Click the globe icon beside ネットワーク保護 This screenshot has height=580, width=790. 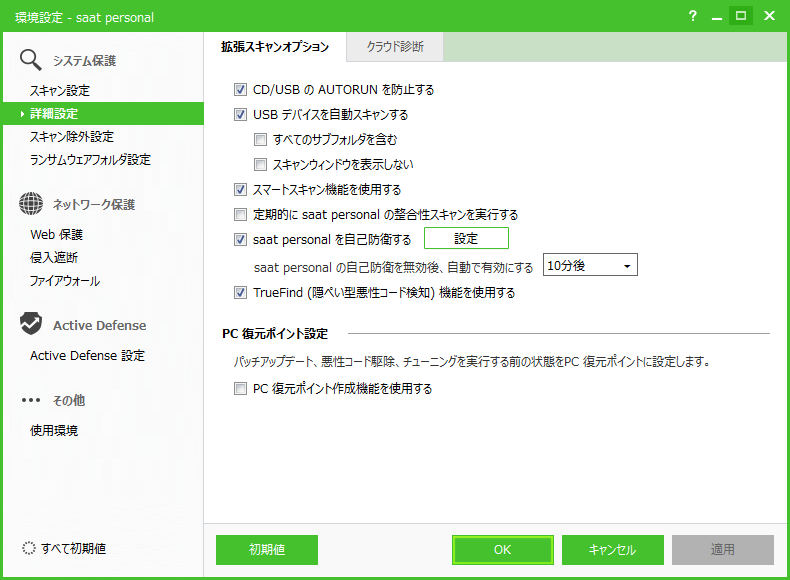(x=31, y=204)
